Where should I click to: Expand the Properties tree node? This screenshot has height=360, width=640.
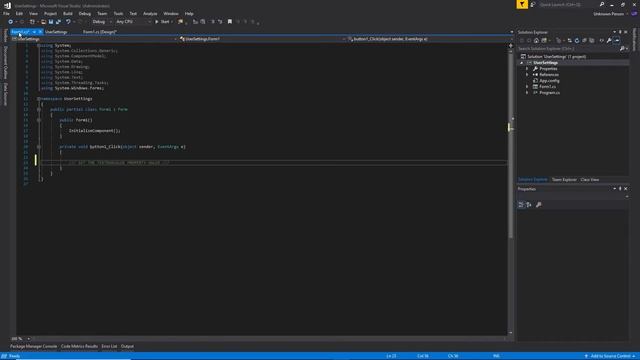[527, 69]
